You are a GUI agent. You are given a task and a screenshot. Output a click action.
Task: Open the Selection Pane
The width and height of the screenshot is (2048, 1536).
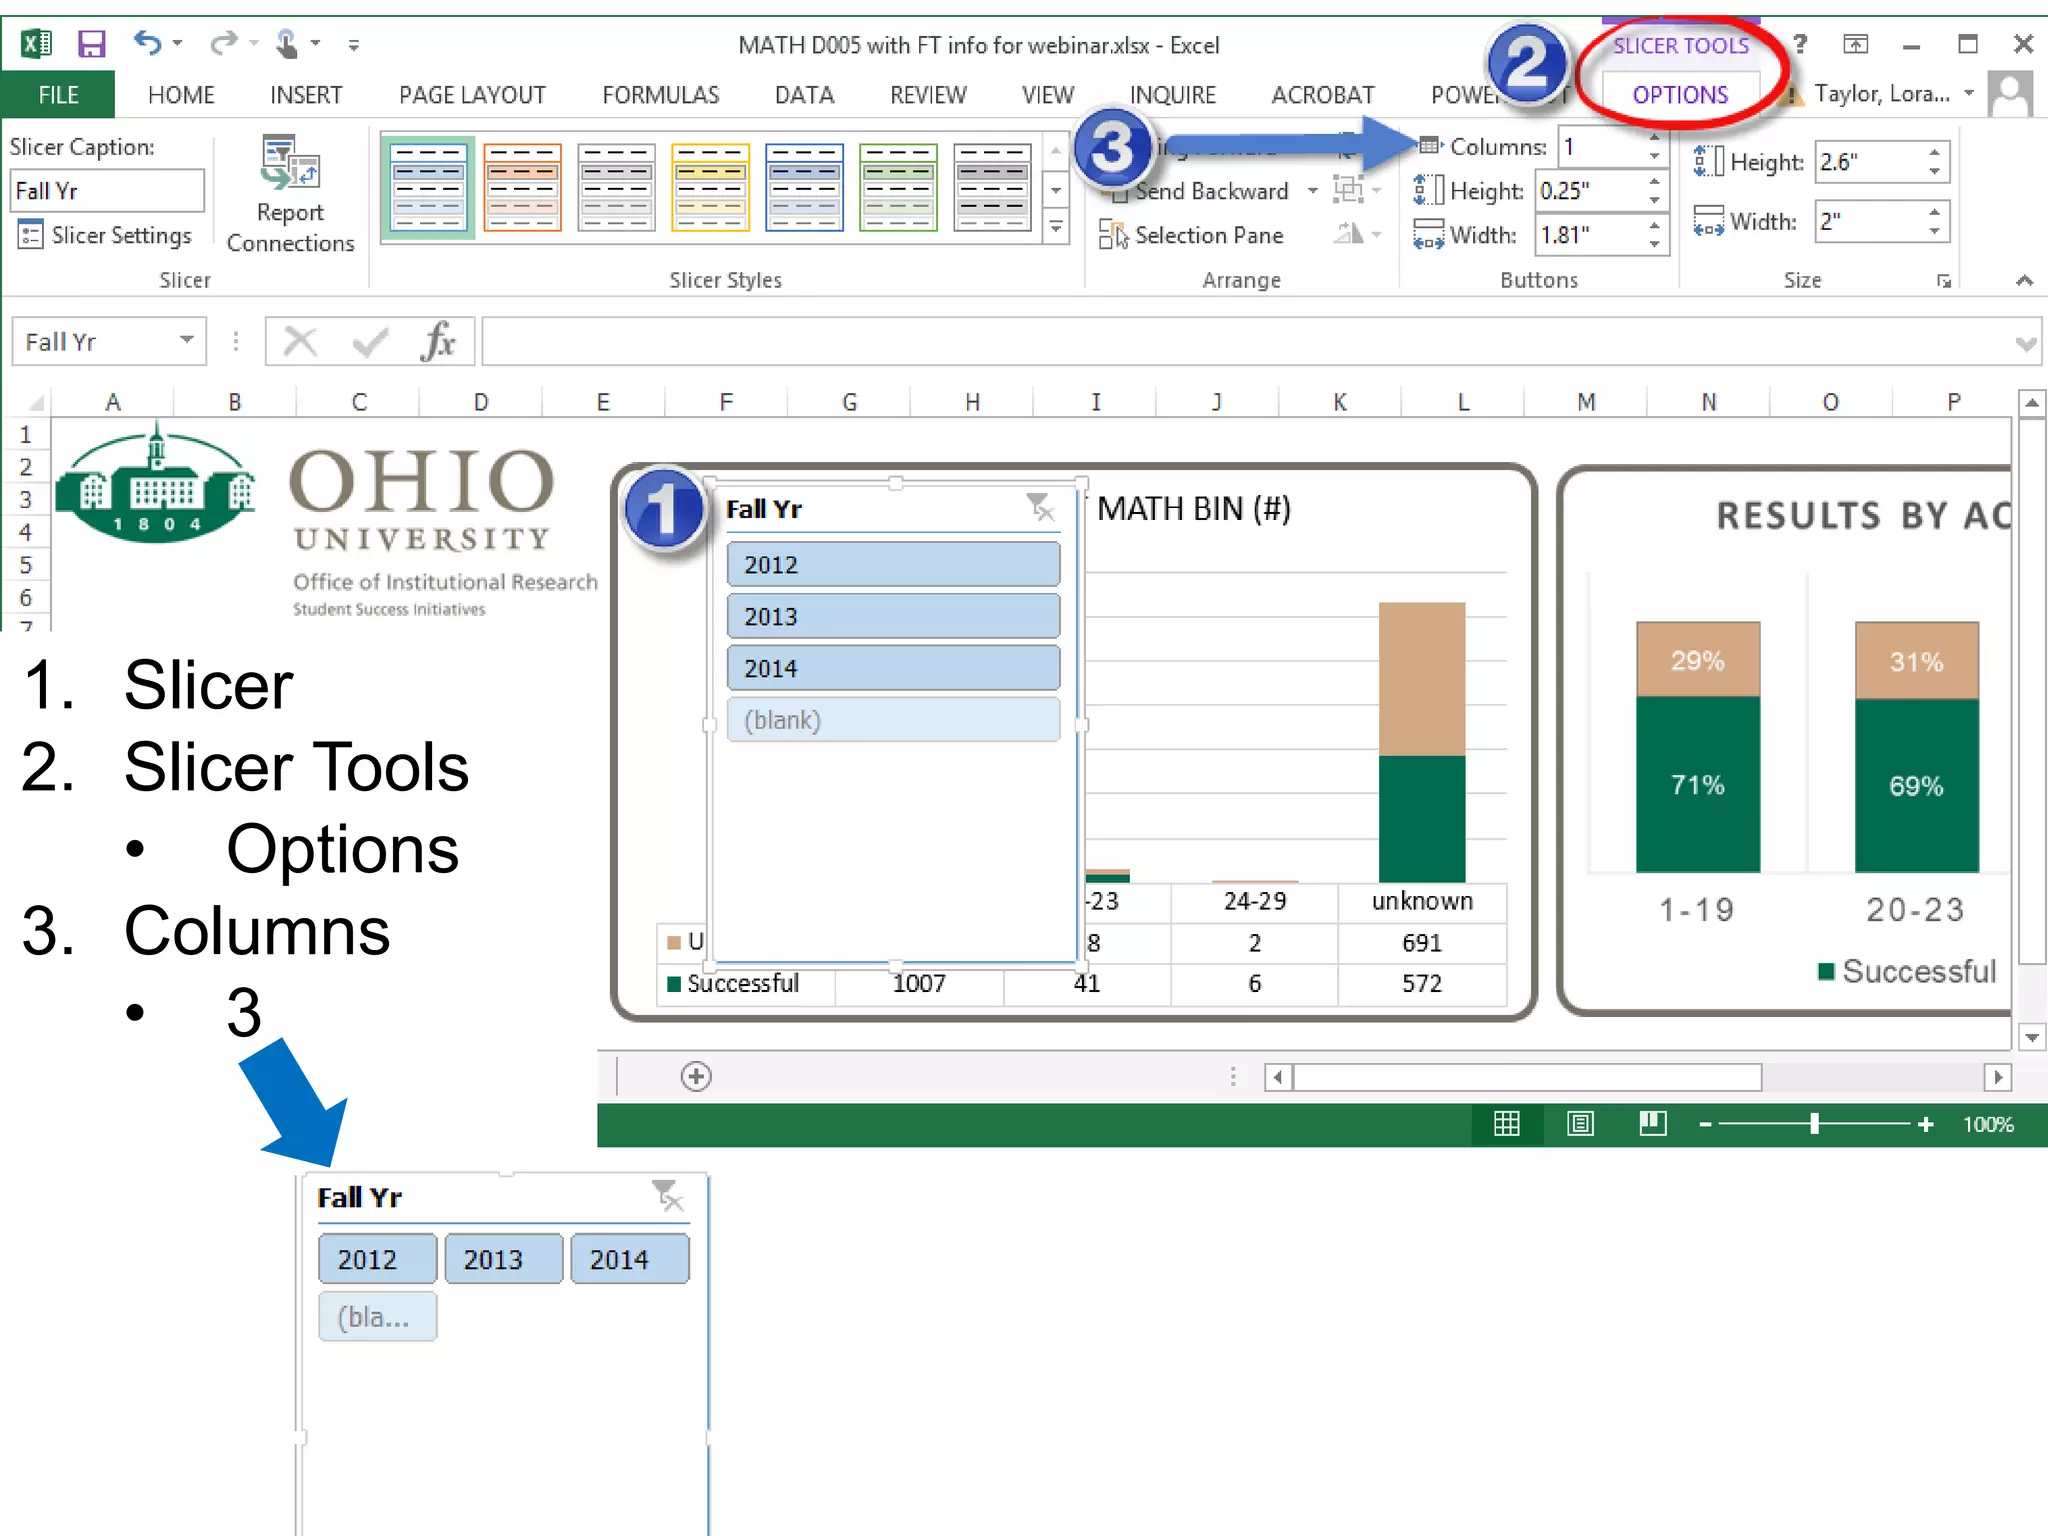point(1191,236)
